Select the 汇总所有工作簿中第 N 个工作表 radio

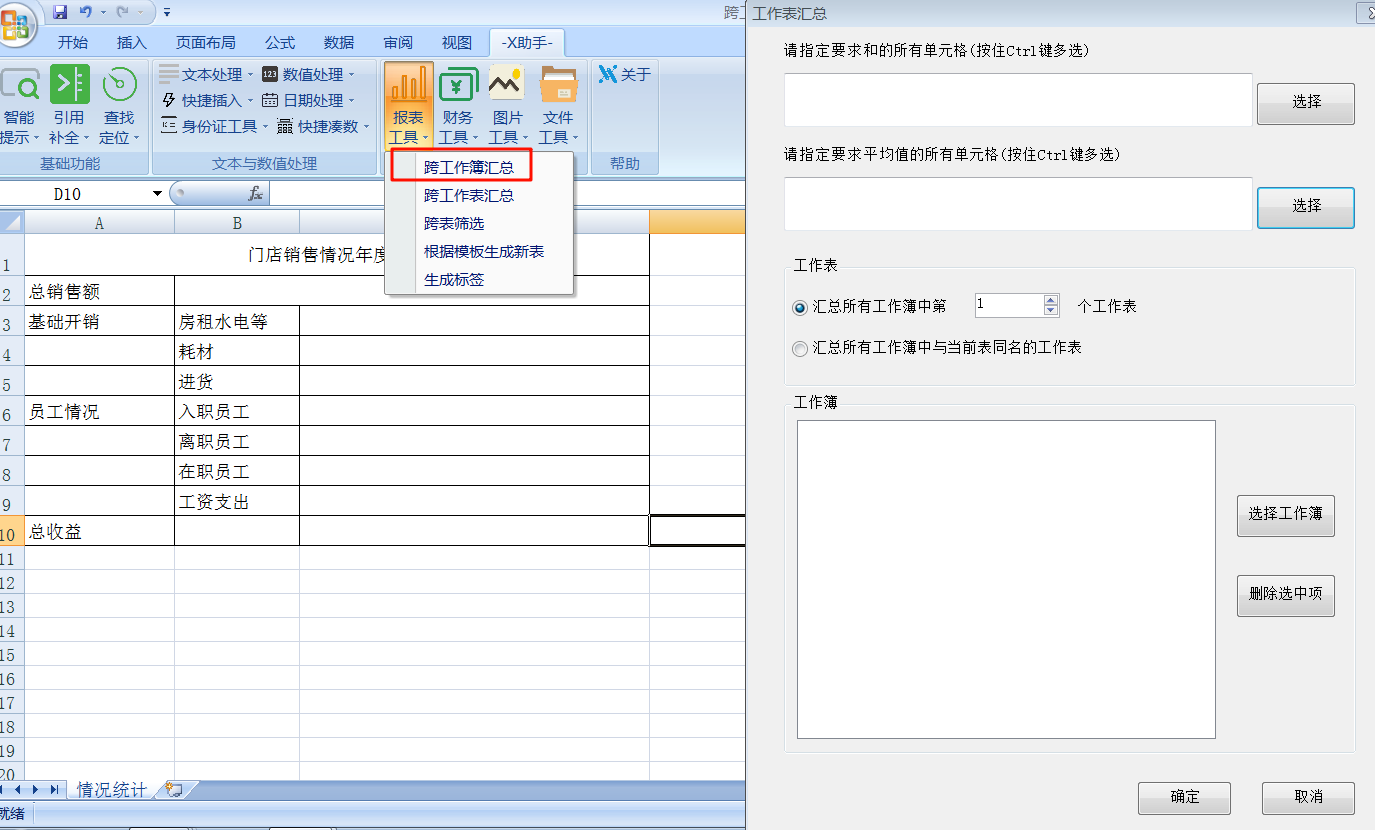tap(800, 307)
